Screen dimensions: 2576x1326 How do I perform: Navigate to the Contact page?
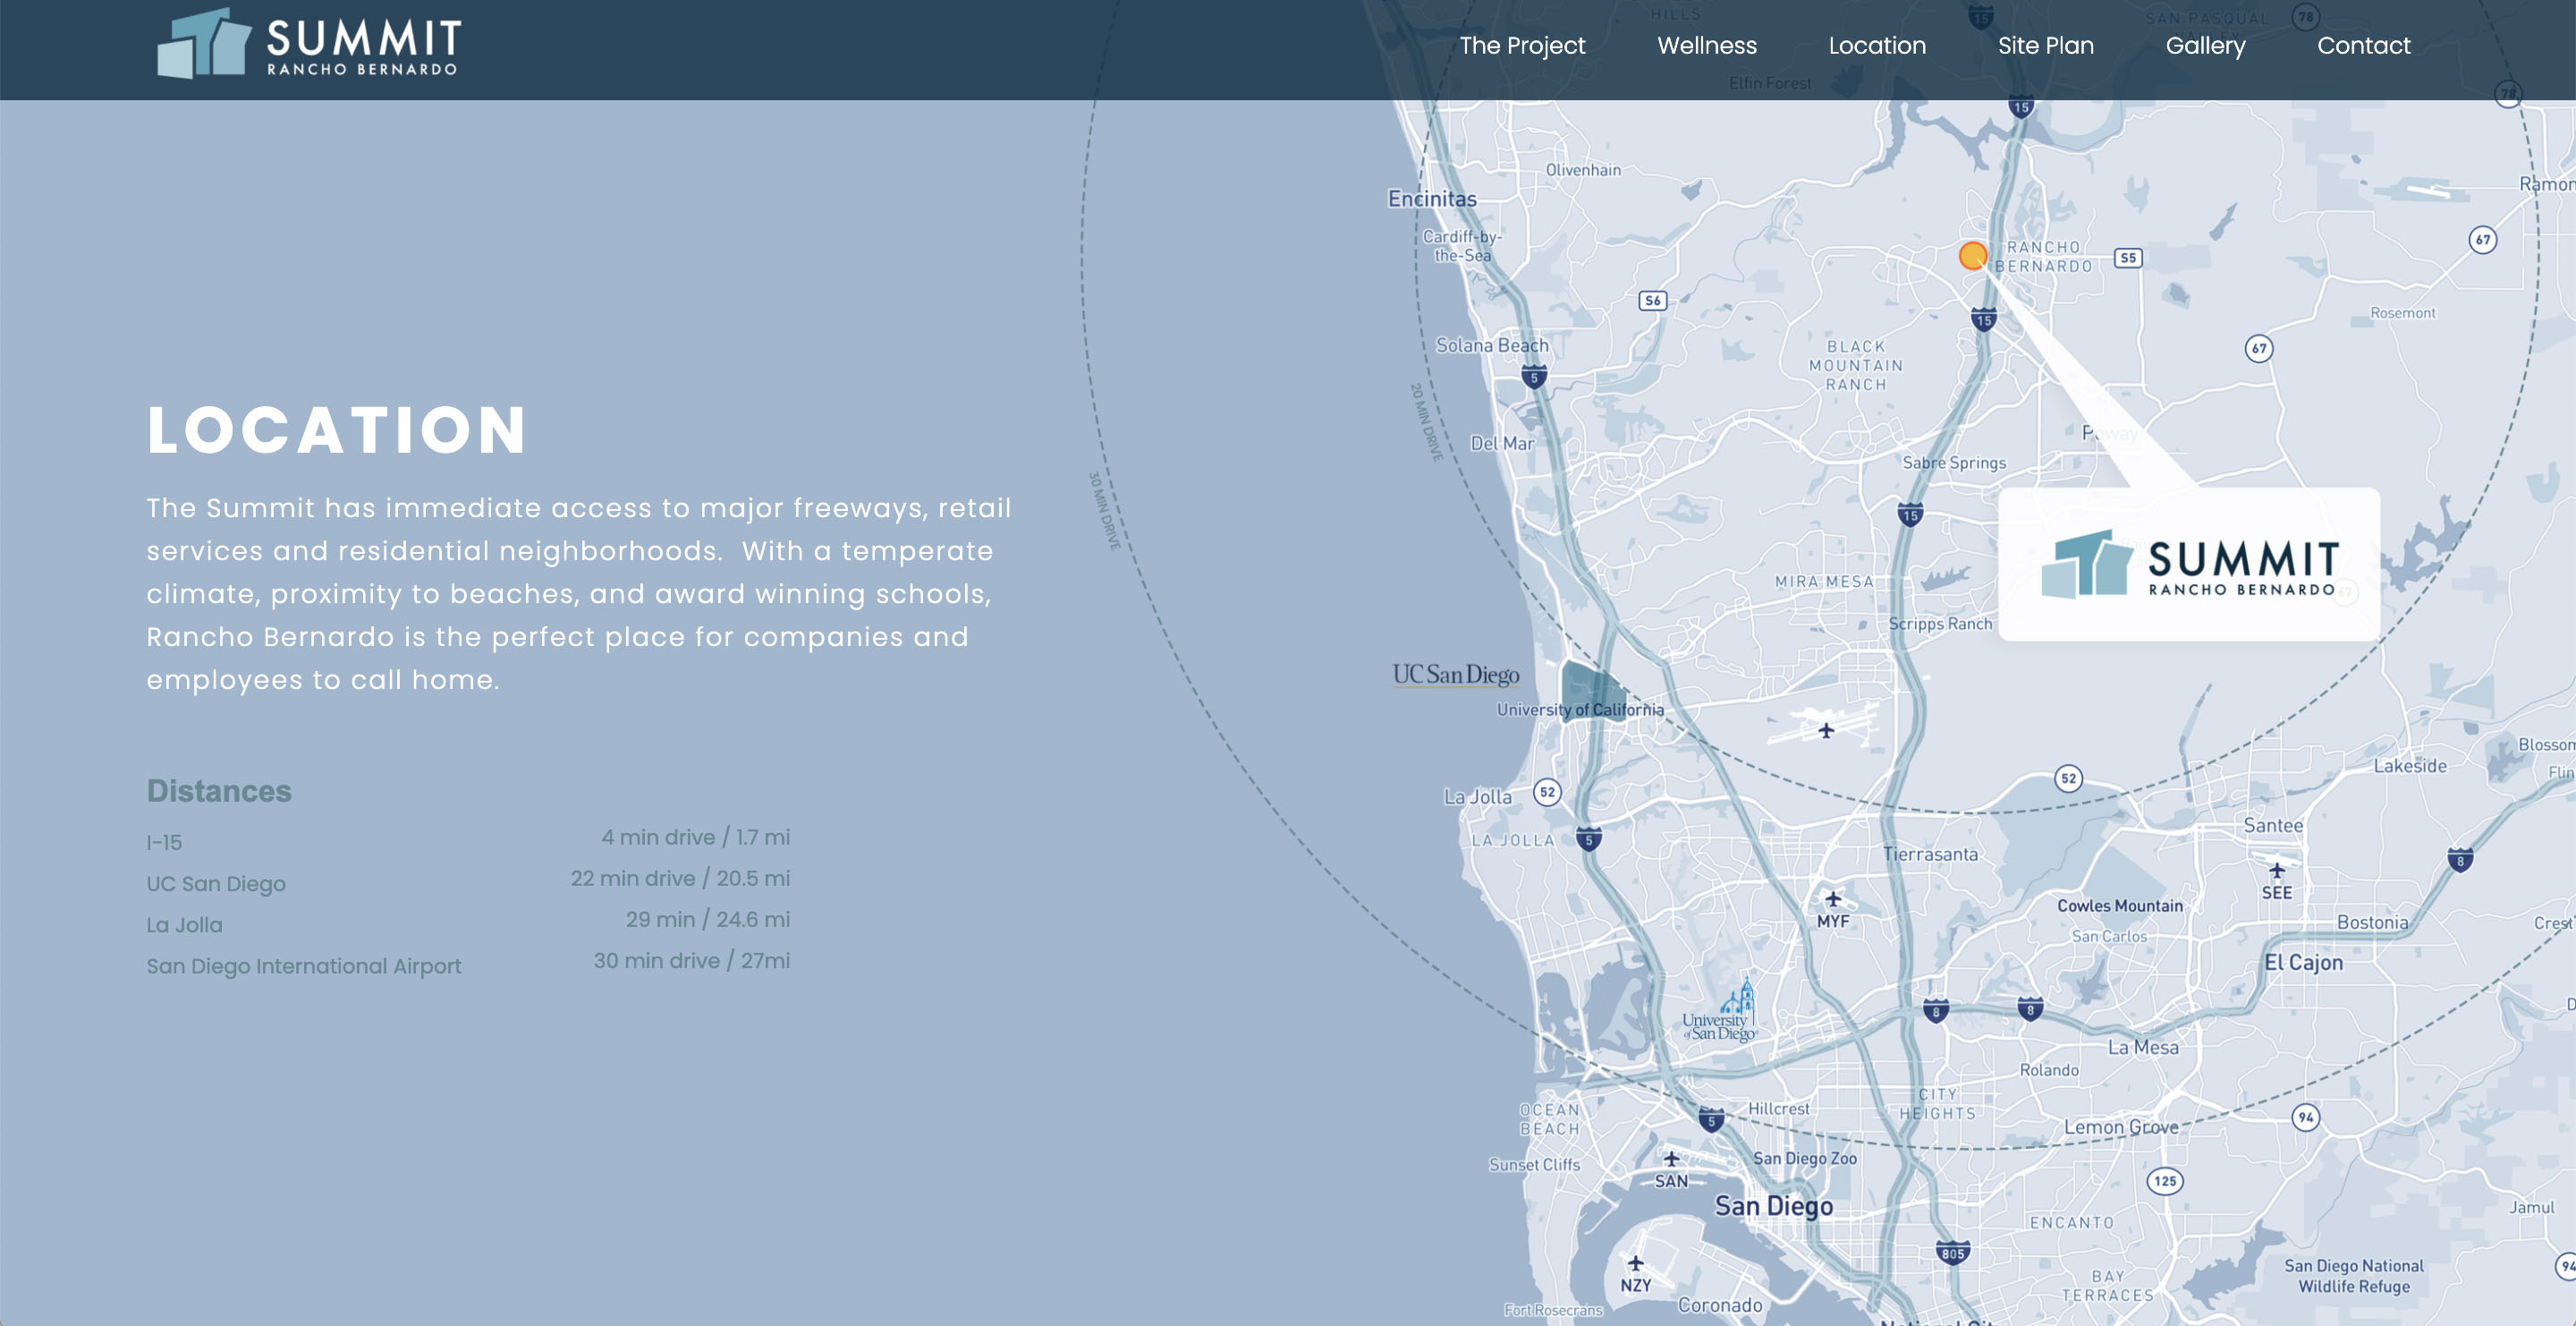2363,46
